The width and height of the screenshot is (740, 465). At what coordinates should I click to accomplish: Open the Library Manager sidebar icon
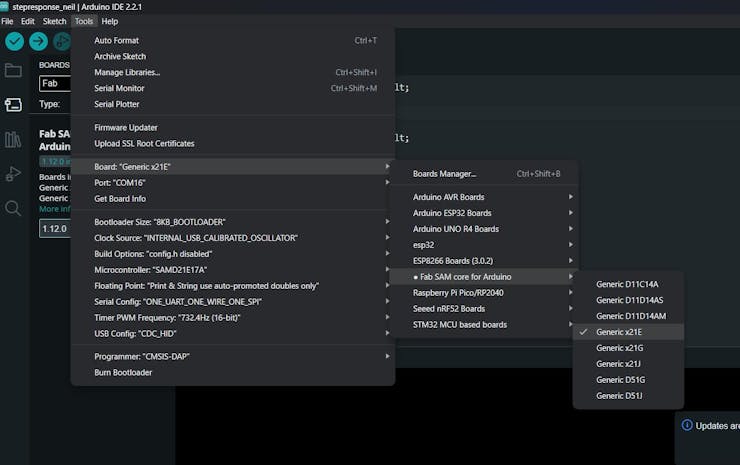click(x=13, y=139)
